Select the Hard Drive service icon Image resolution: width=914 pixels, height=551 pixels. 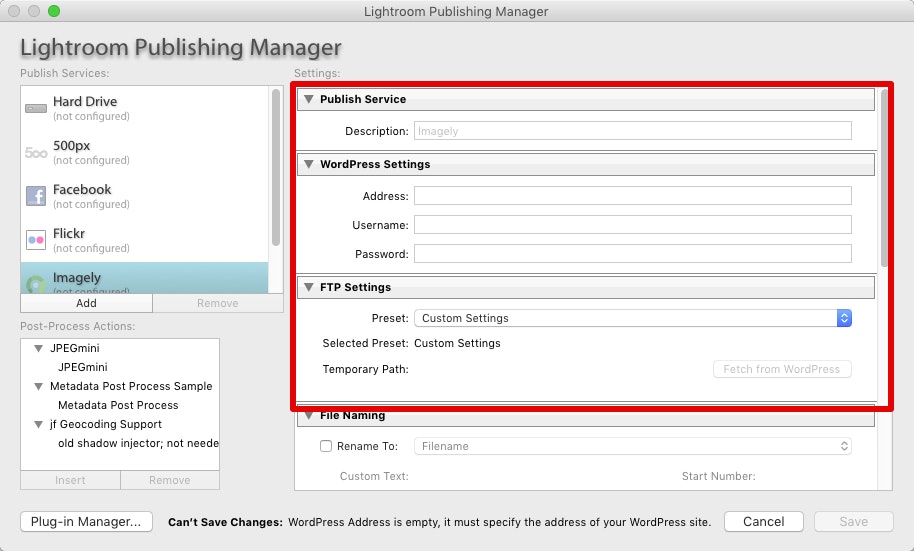(x=36, y=108)
